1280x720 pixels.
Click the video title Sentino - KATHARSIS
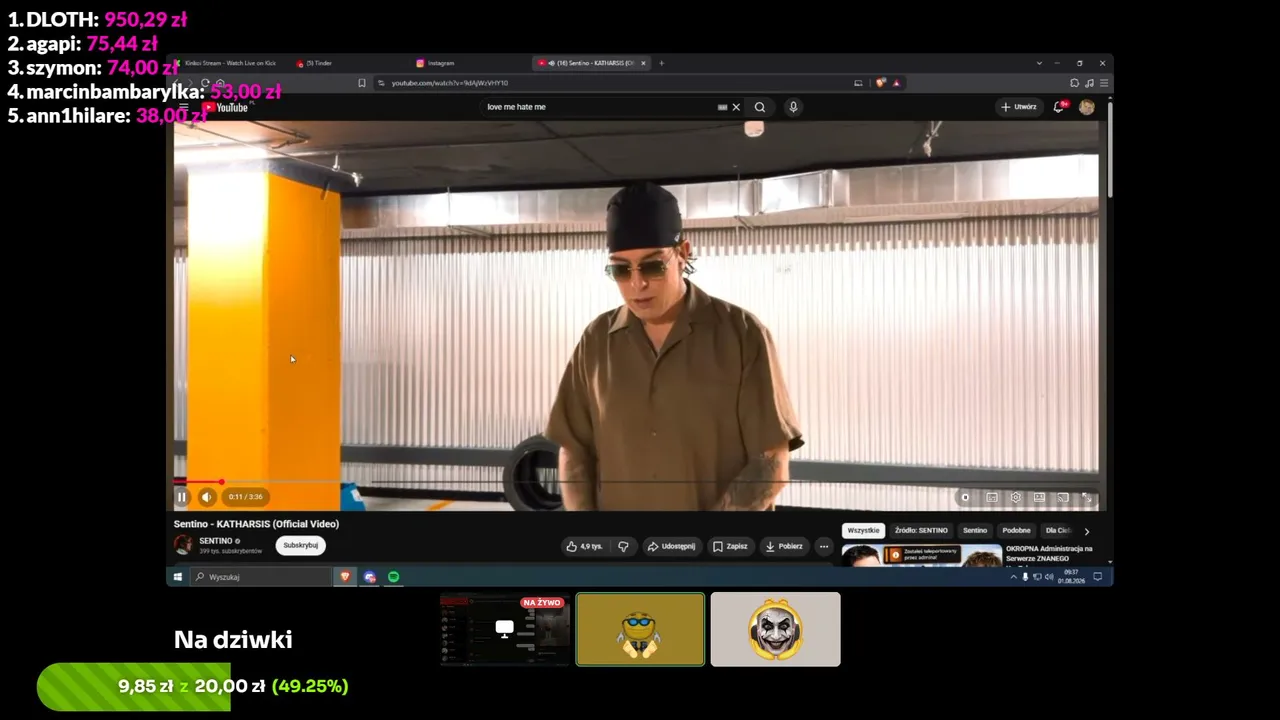256,524
